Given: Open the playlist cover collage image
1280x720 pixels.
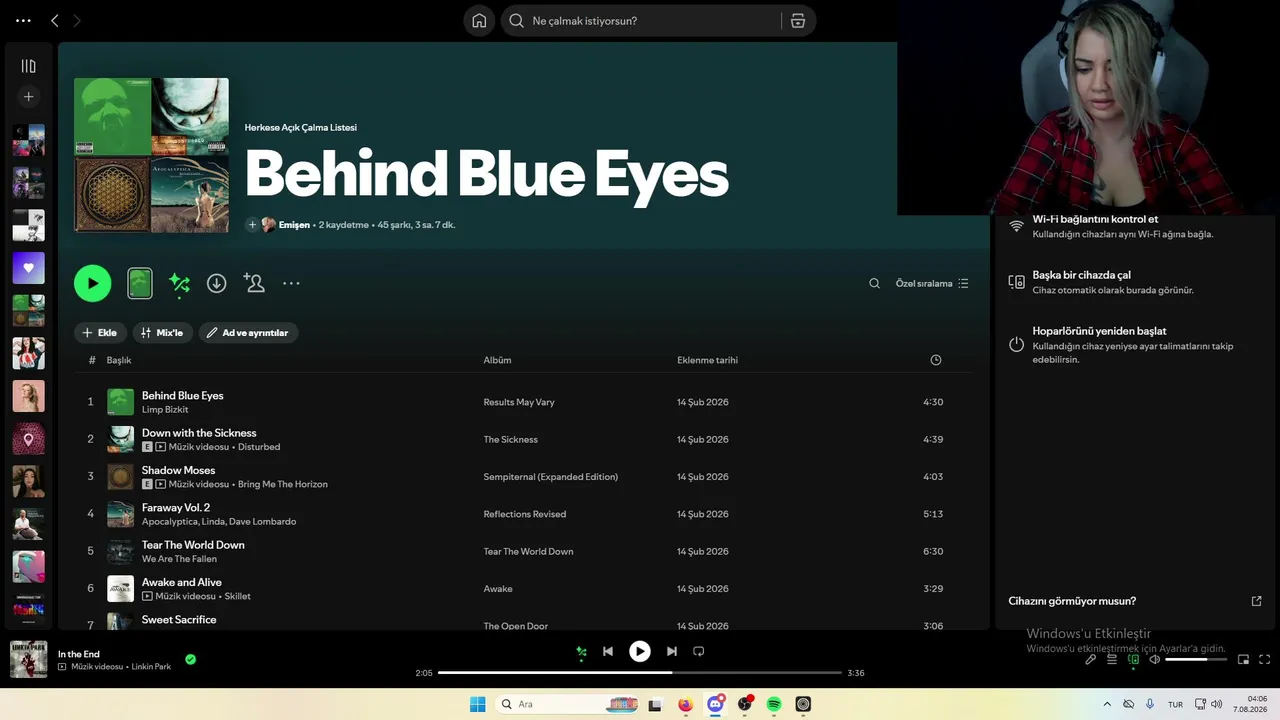Looking at the screenshot, I should point(151,155).
